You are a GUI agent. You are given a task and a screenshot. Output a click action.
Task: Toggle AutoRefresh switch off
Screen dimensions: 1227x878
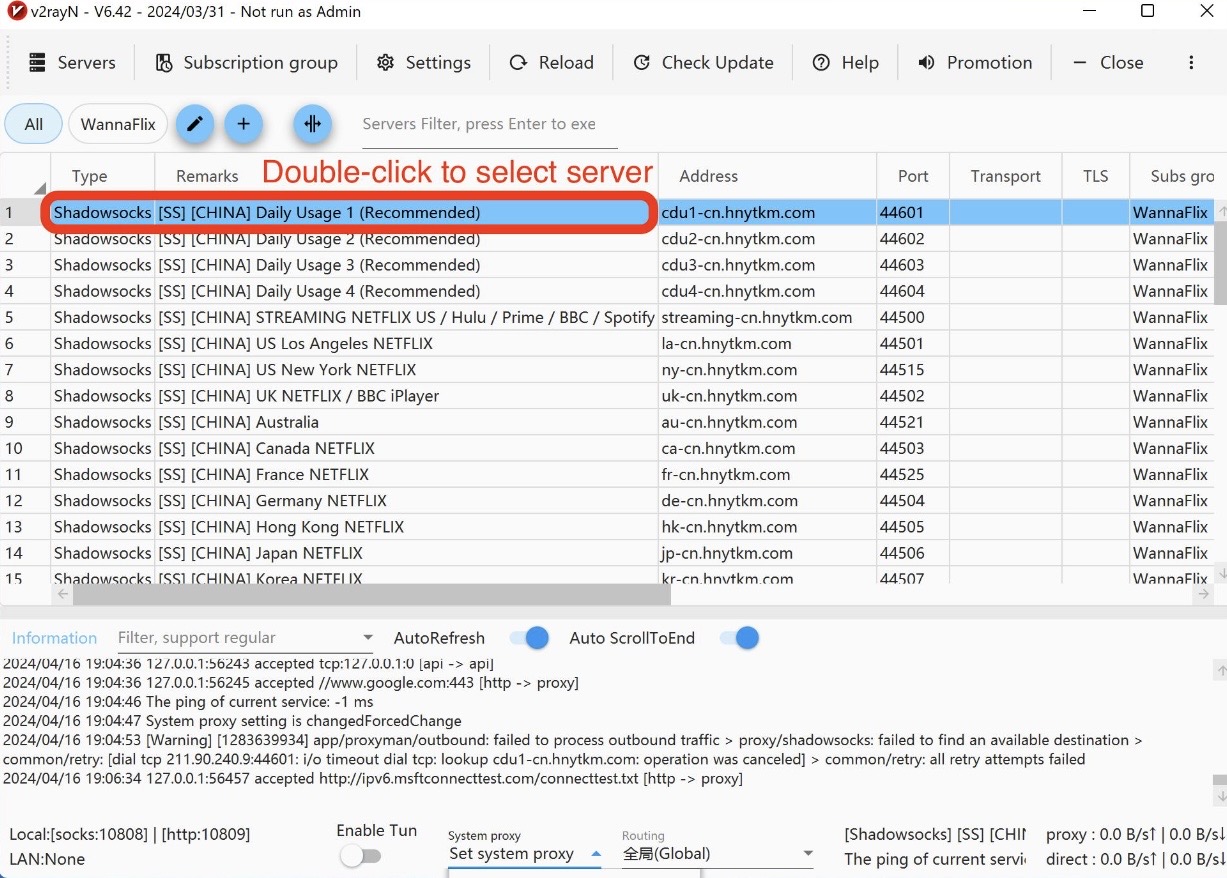point(529,638)
